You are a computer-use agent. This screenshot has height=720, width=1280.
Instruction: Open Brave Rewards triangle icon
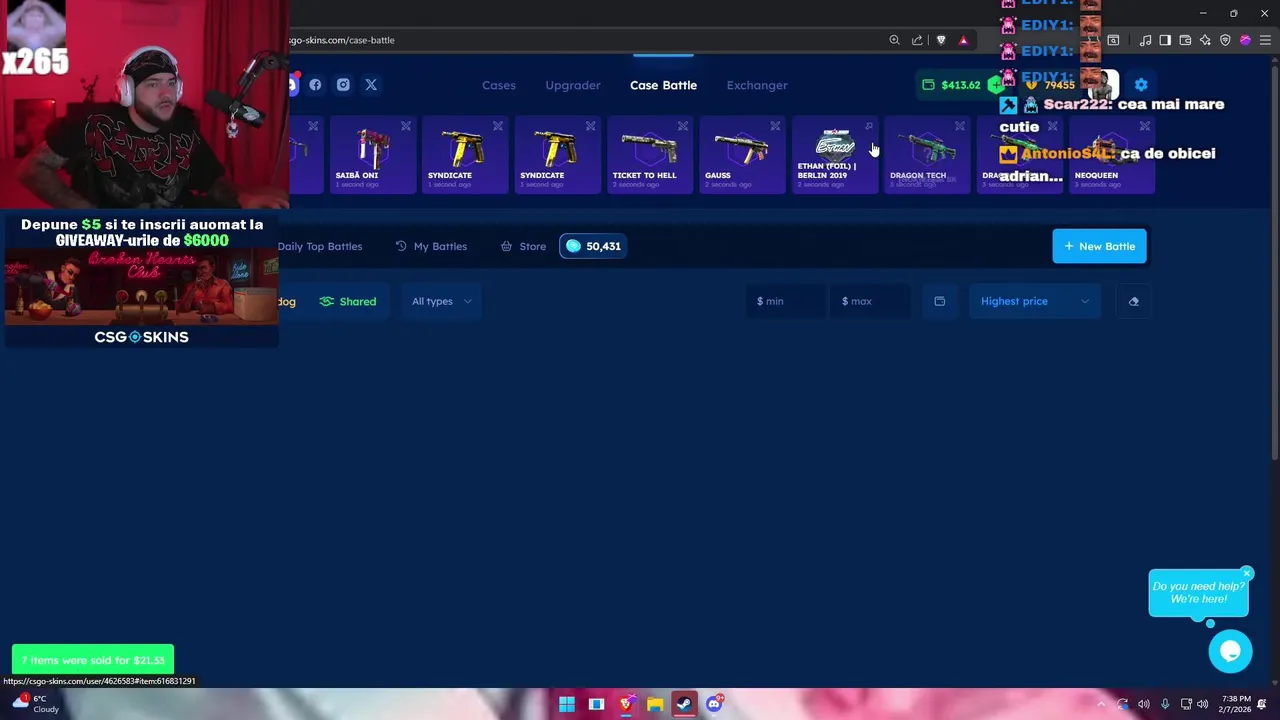click(x=963, y=40)
